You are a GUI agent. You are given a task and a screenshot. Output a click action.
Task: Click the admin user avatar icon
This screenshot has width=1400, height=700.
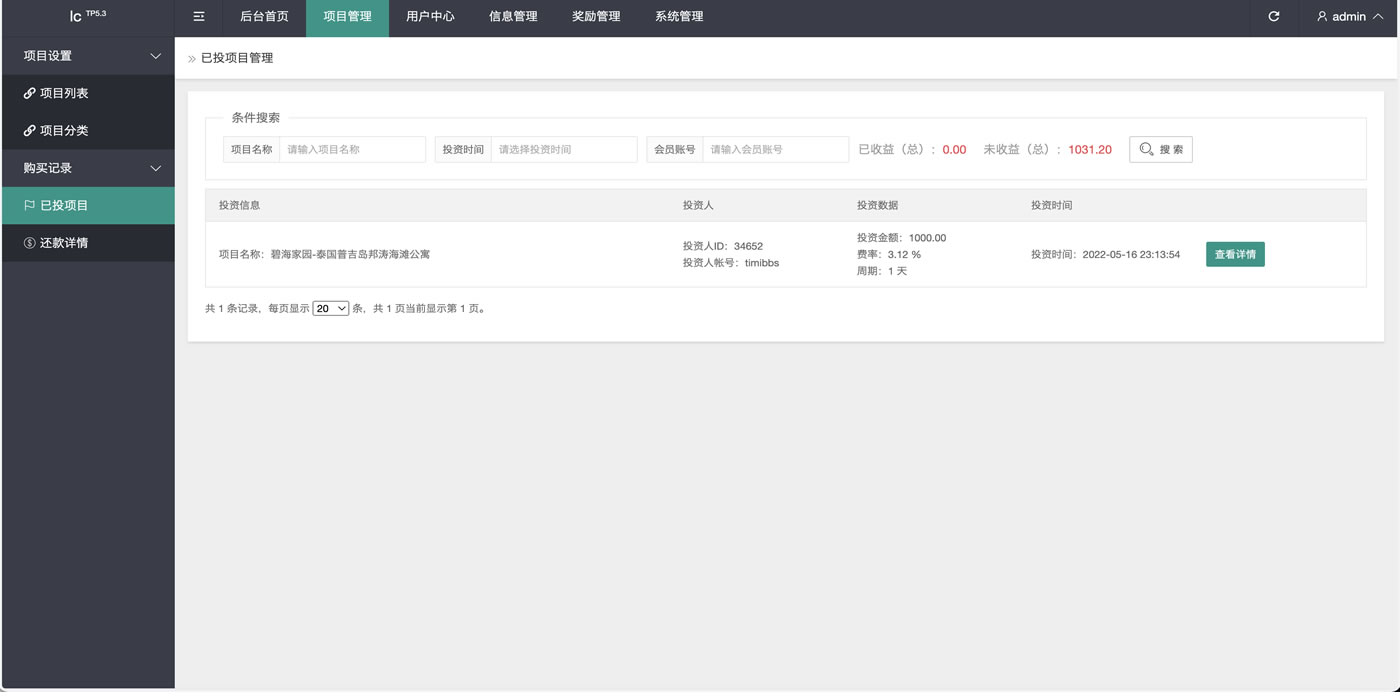(x=1322, y=17)
